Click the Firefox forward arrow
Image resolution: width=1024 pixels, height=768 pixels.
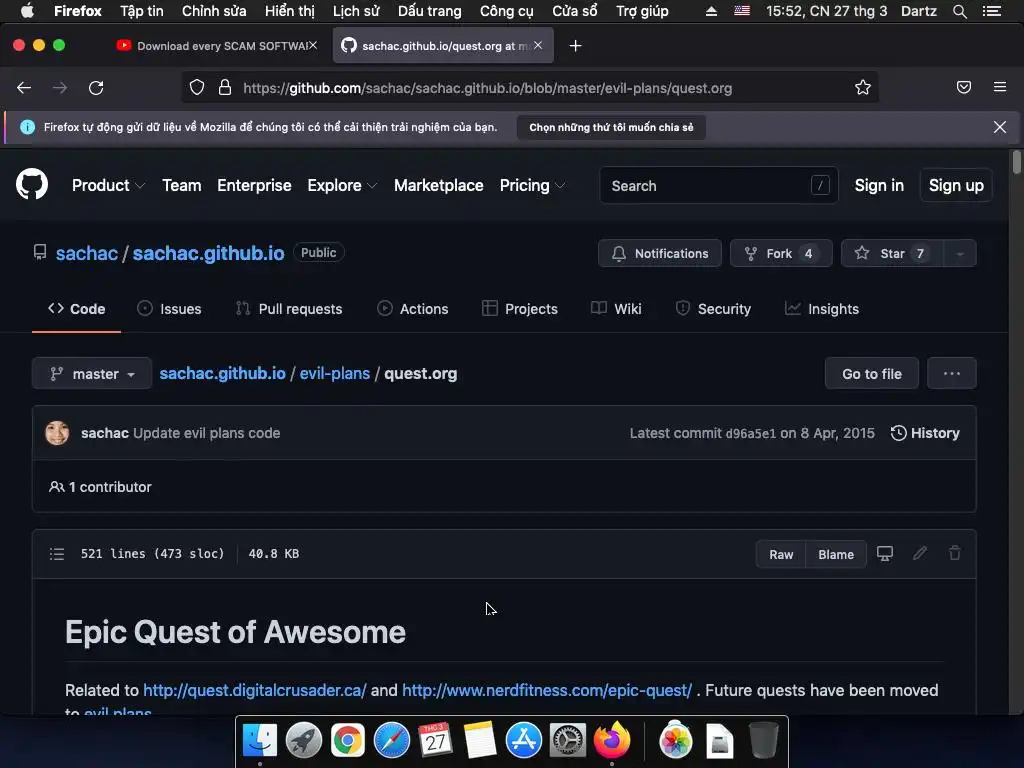point(60,88)
